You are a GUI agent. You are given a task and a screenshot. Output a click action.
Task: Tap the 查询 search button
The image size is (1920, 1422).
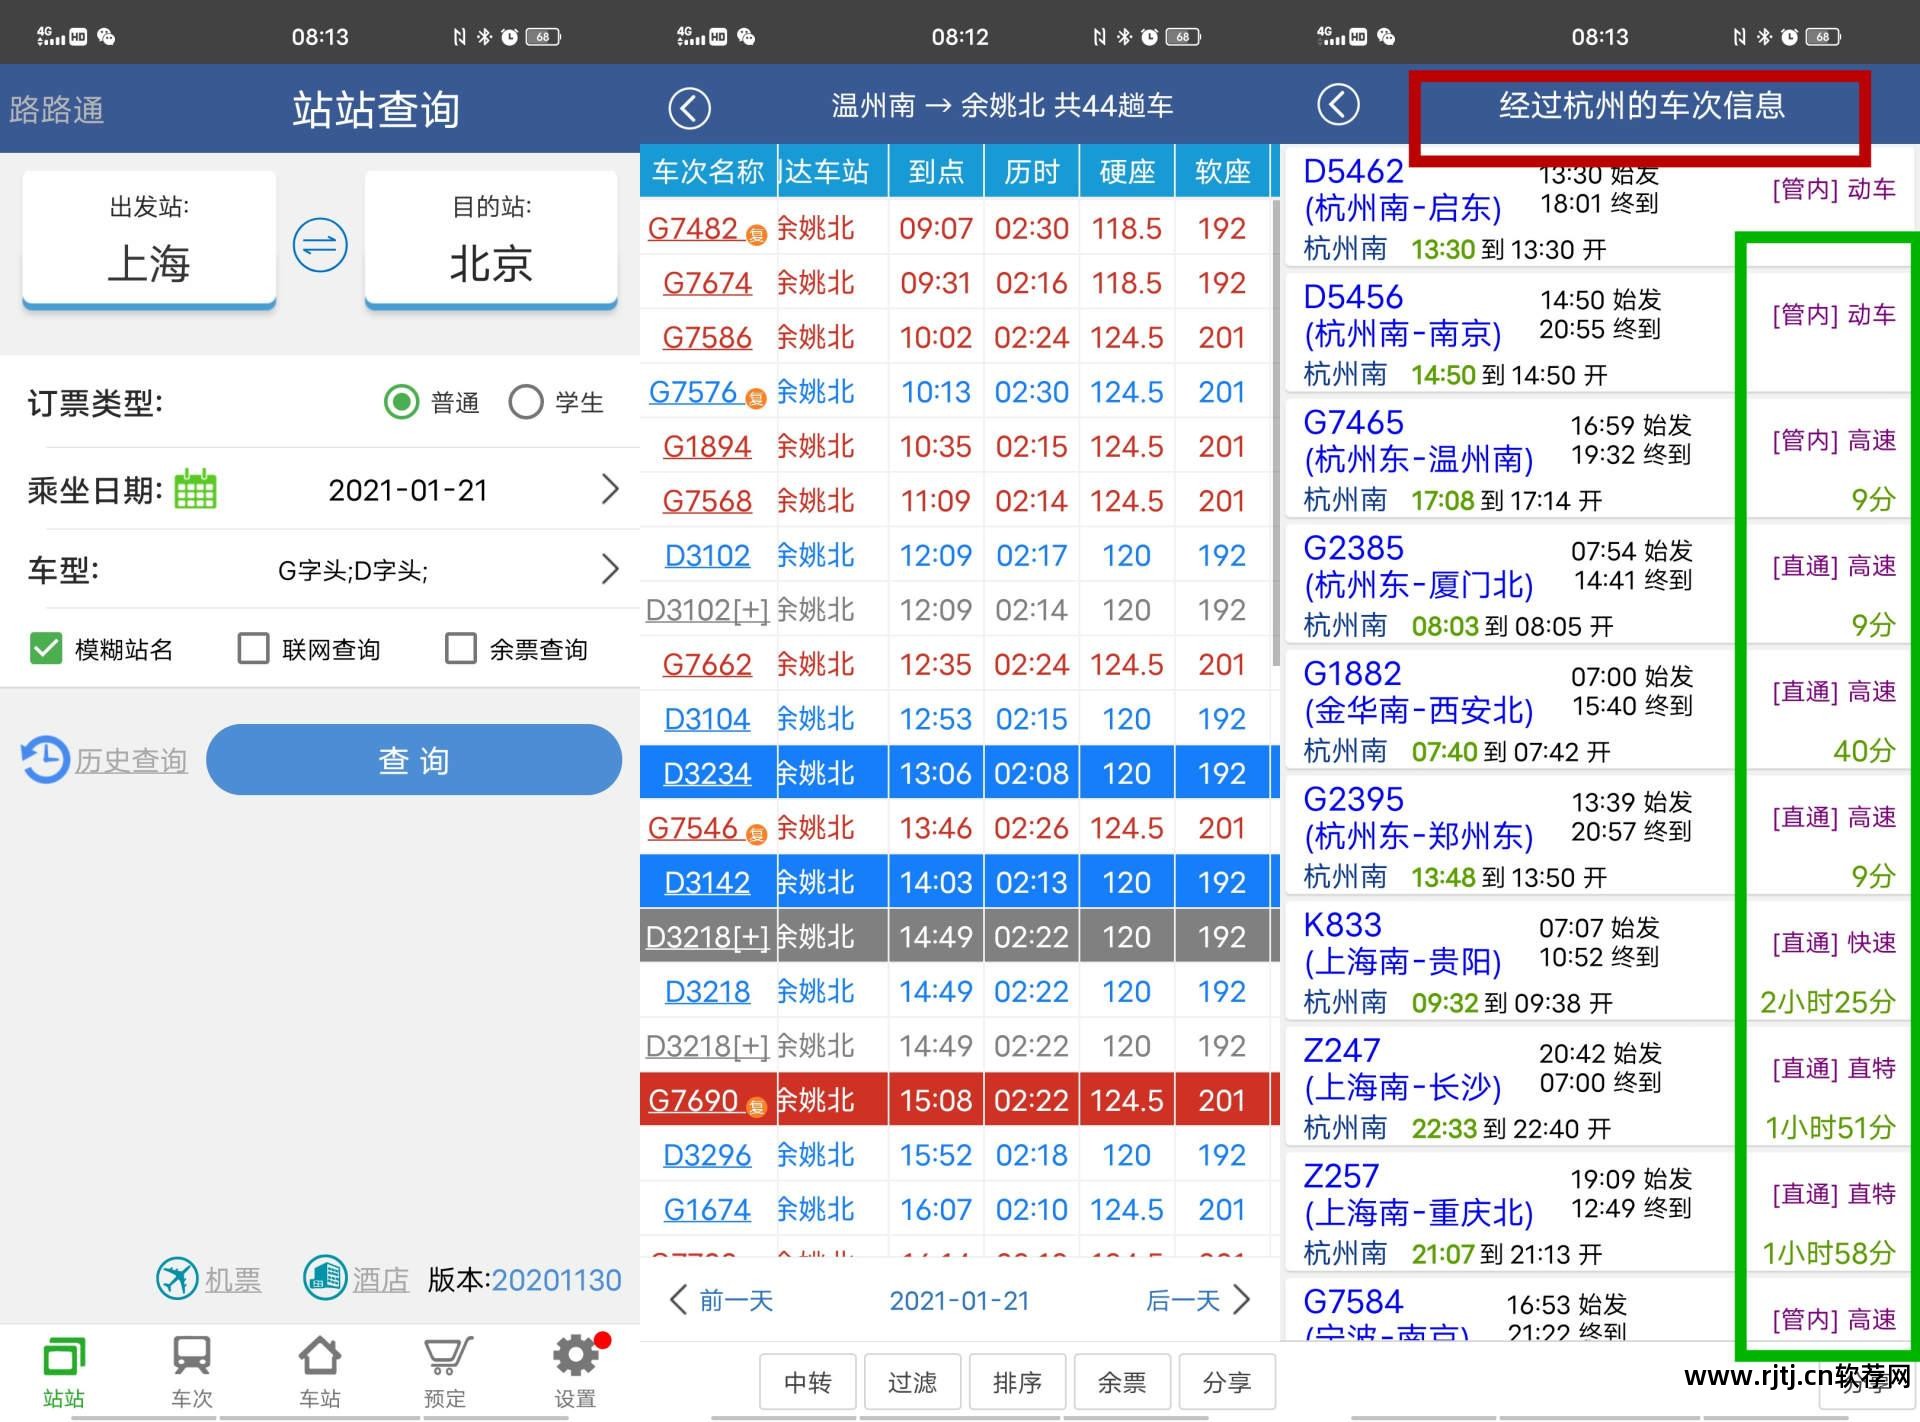[x=414, y=760]
